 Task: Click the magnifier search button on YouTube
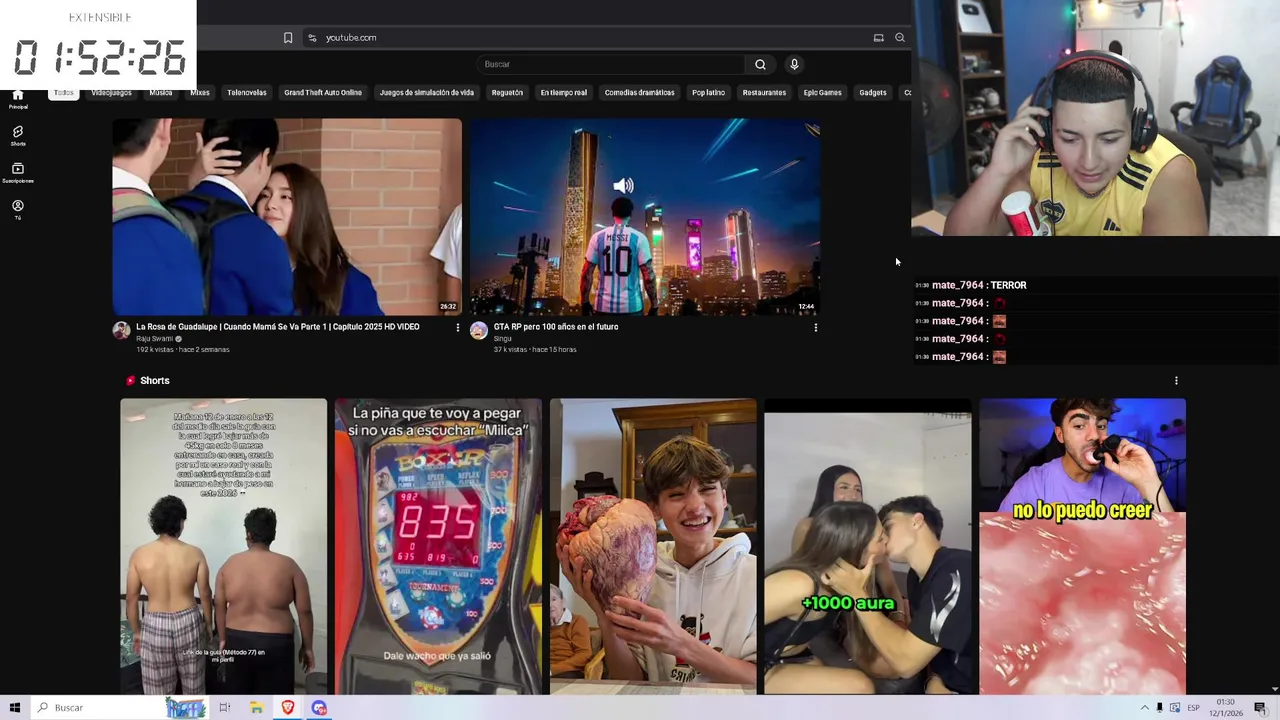(760, 64)
